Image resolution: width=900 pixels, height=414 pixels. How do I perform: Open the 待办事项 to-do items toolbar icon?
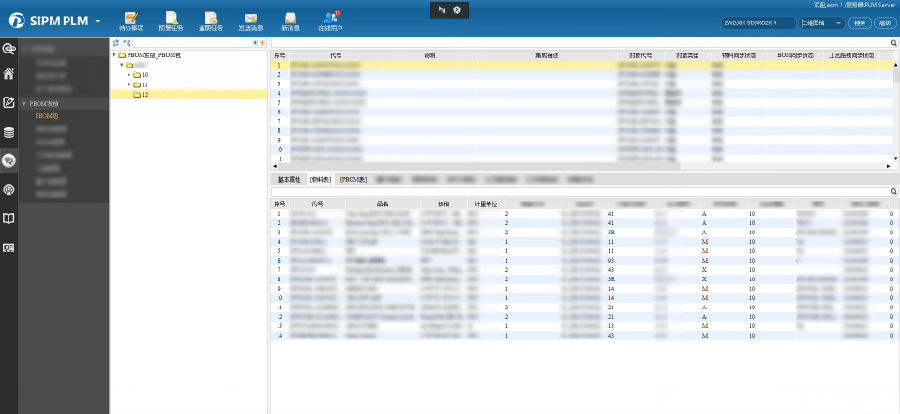131,21
